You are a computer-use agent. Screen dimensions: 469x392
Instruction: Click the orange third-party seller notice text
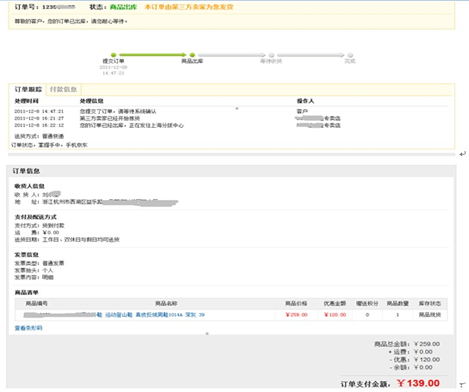click(189, 7)
